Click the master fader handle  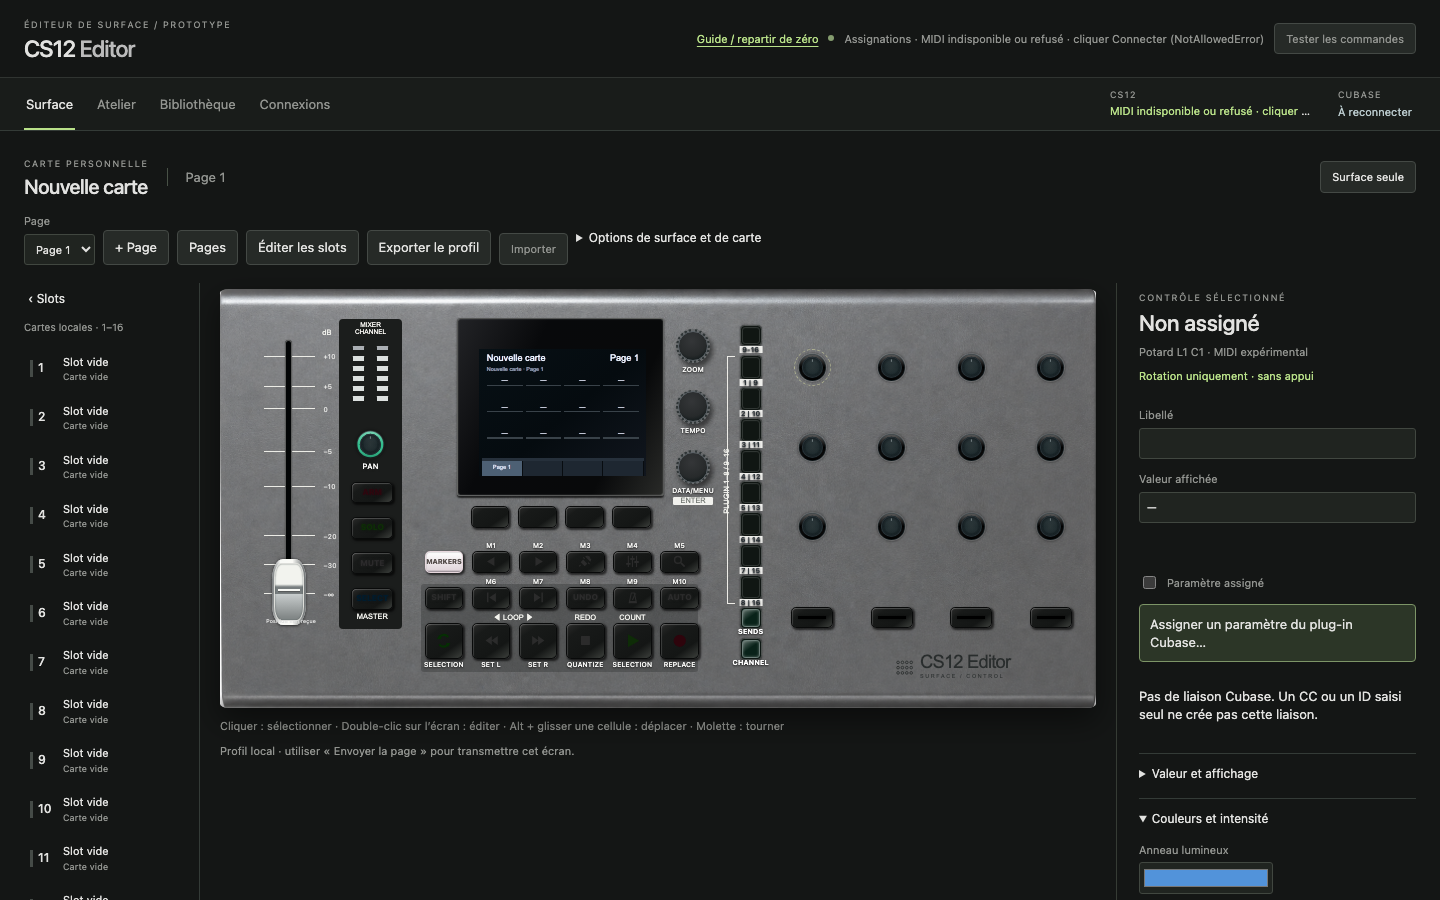tap(288, 591)
